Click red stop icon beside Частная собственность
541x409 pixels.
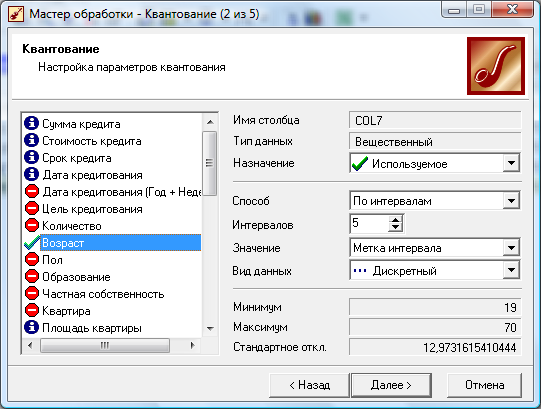(32, 293)
